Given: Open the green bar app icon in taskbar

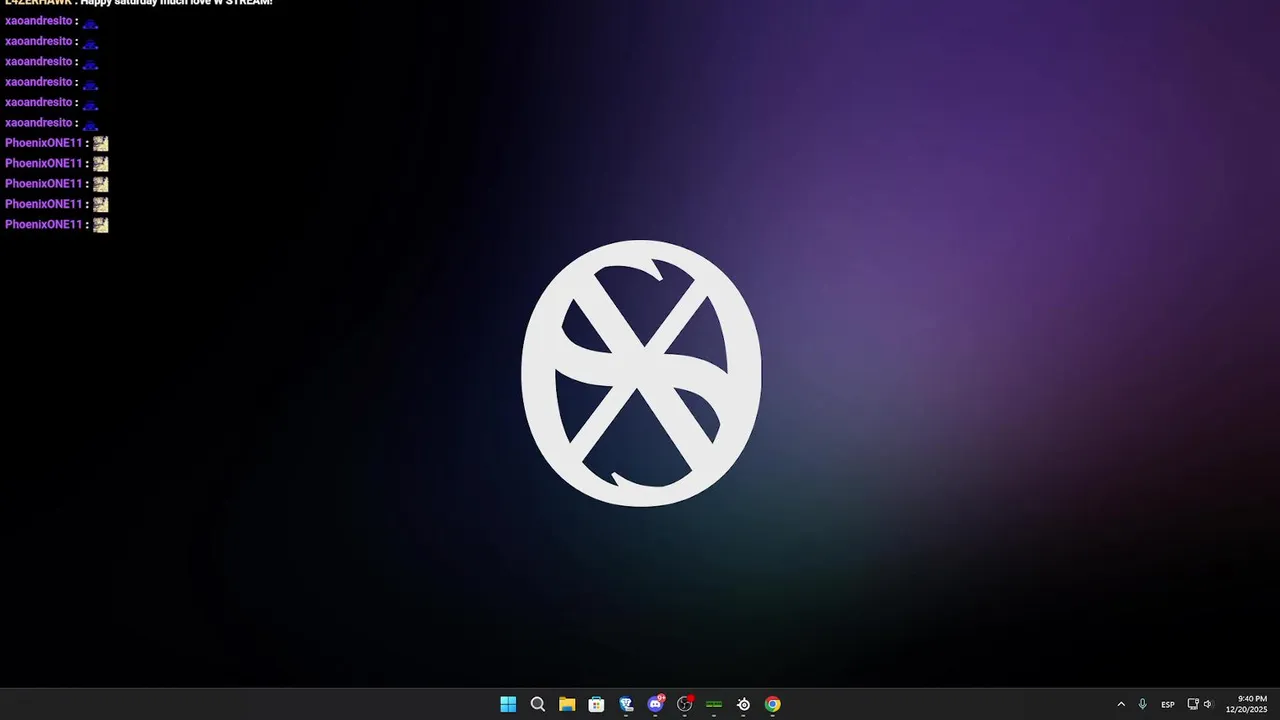Looking at the screenshot, I should point(714,704).
